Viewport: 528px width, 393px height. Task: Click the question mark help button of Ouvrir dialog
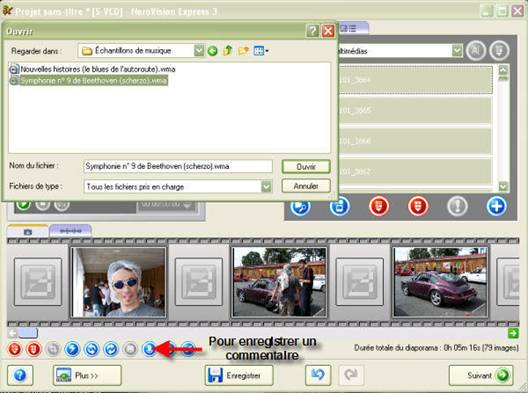[312, 31]
